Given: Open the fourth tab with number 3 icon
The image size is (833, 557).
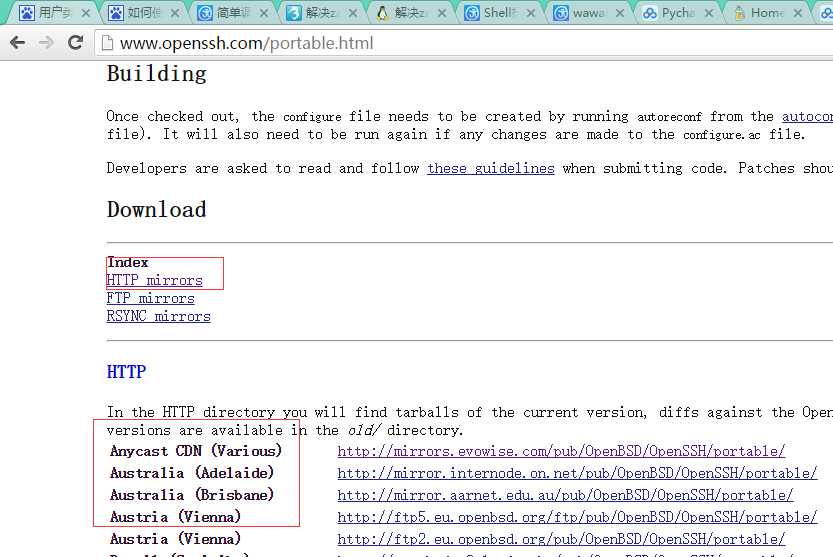Looking at the screenshot, I should coord(321,13).
